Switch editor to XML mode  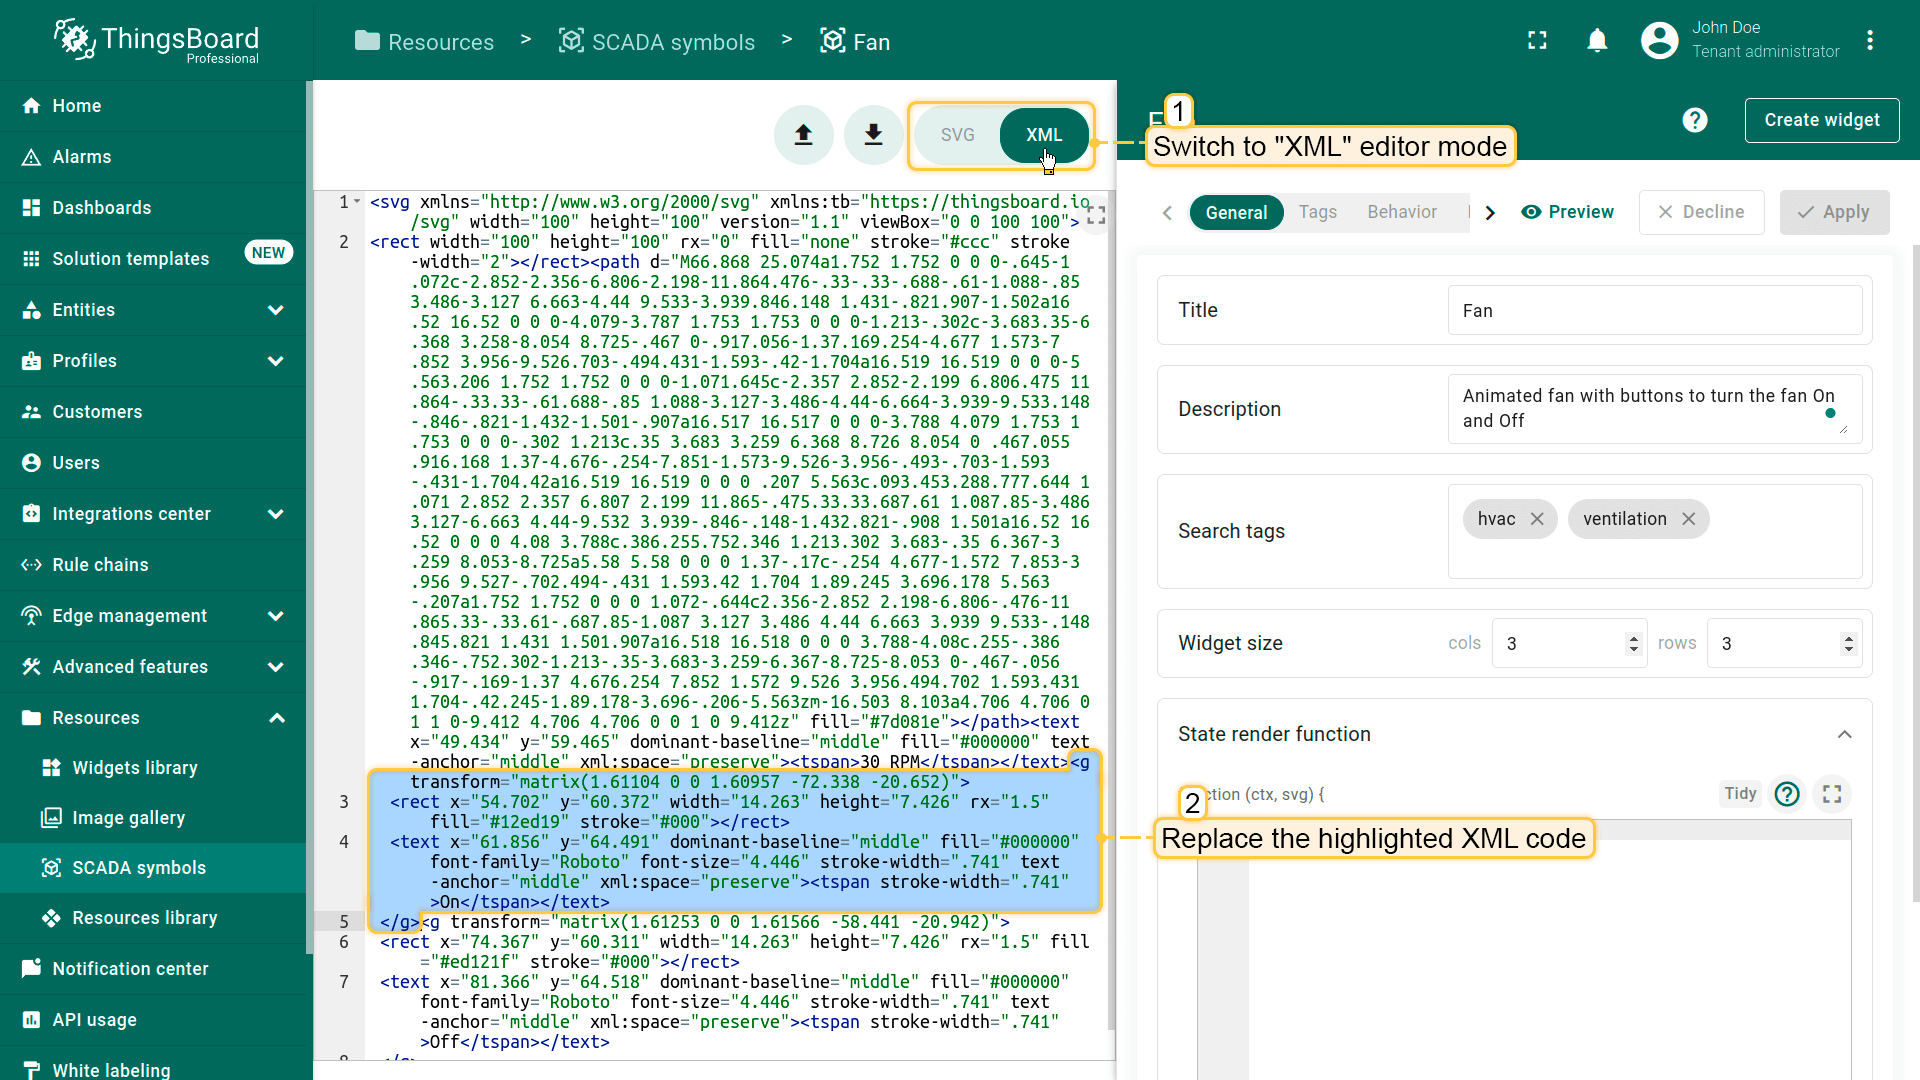coord(1043,135)
